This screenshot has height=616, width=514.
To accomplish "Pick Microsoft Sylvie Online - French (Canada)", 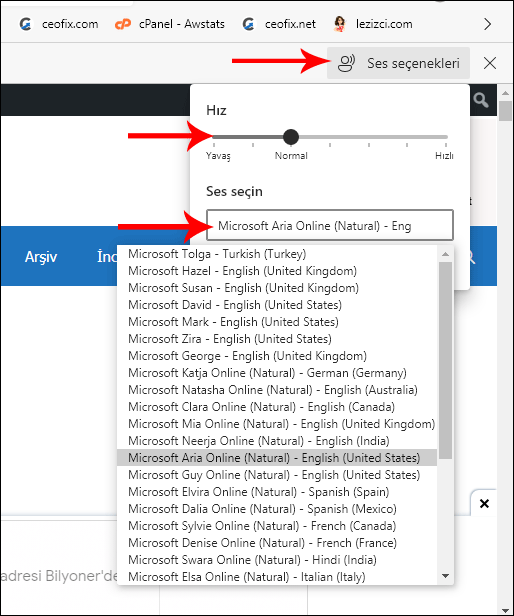I will [277, 526].
